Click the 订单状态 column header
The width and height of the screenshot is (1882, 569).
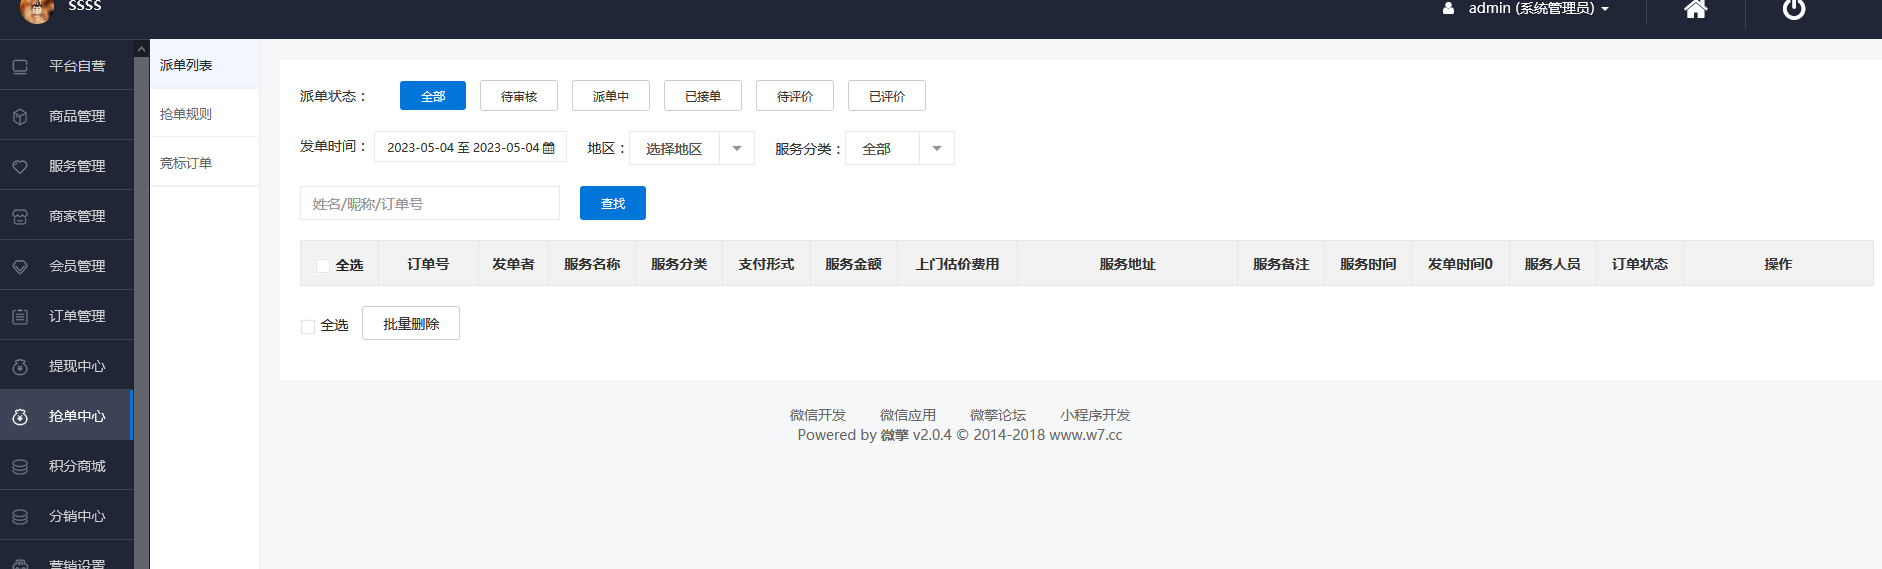pyautogui.click(x=1640, y=264)
